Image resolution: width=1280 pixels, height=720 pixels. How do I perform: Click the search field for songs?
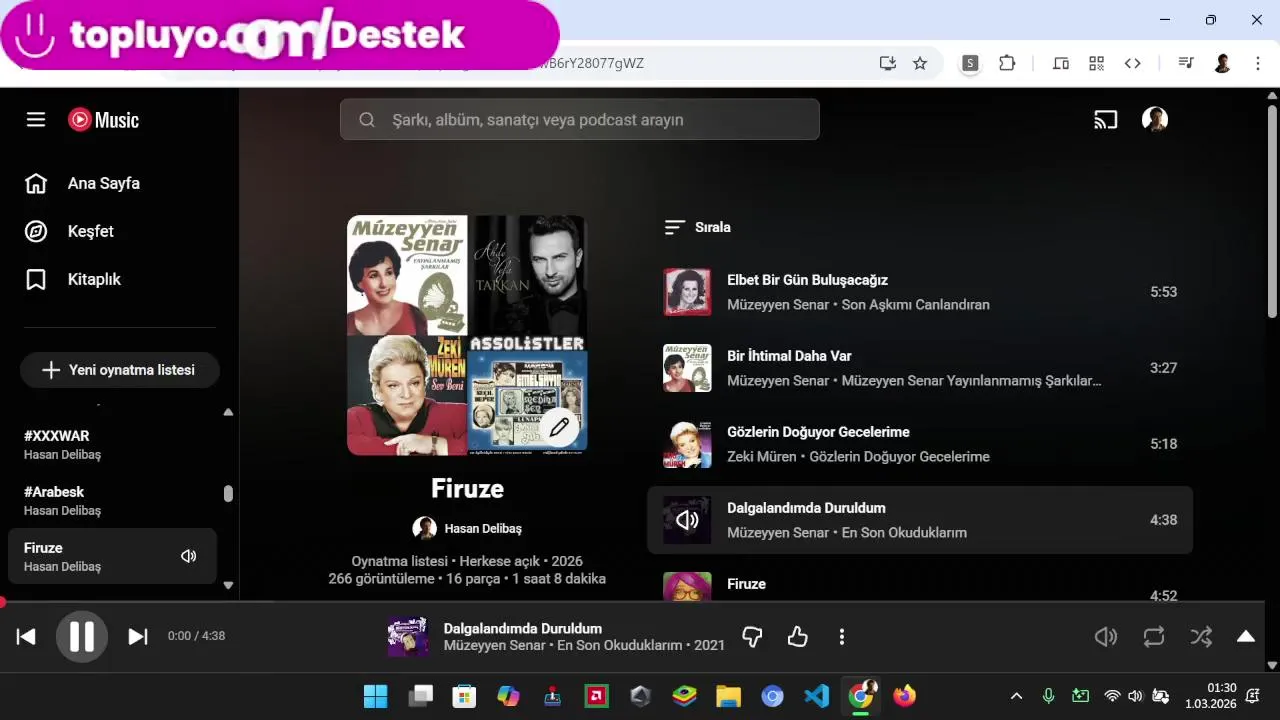(579, 119)
